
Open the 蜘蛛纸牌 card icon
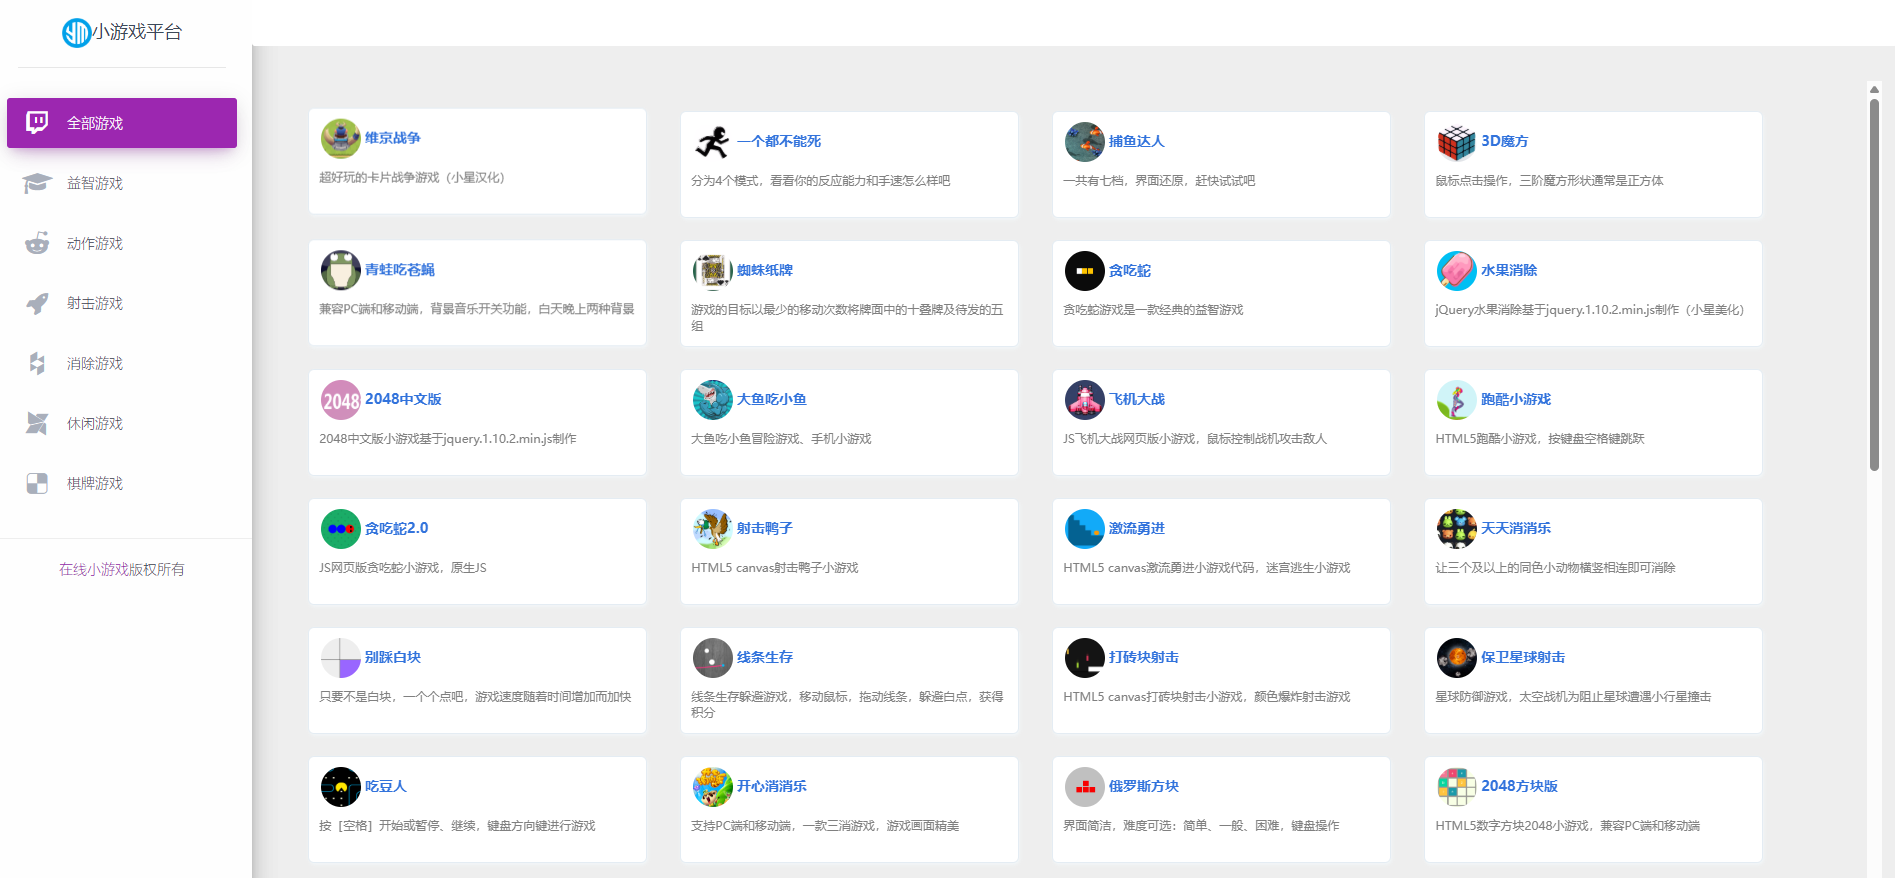click(713, 271)
